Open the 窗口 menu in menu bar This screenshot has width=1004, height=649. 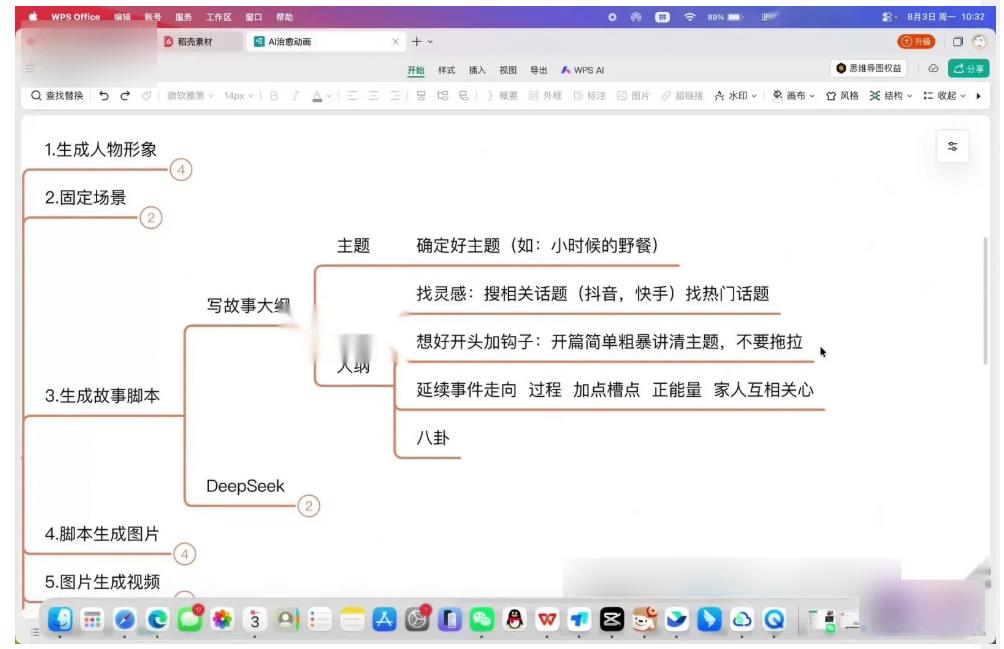click(x=254, y=17)
